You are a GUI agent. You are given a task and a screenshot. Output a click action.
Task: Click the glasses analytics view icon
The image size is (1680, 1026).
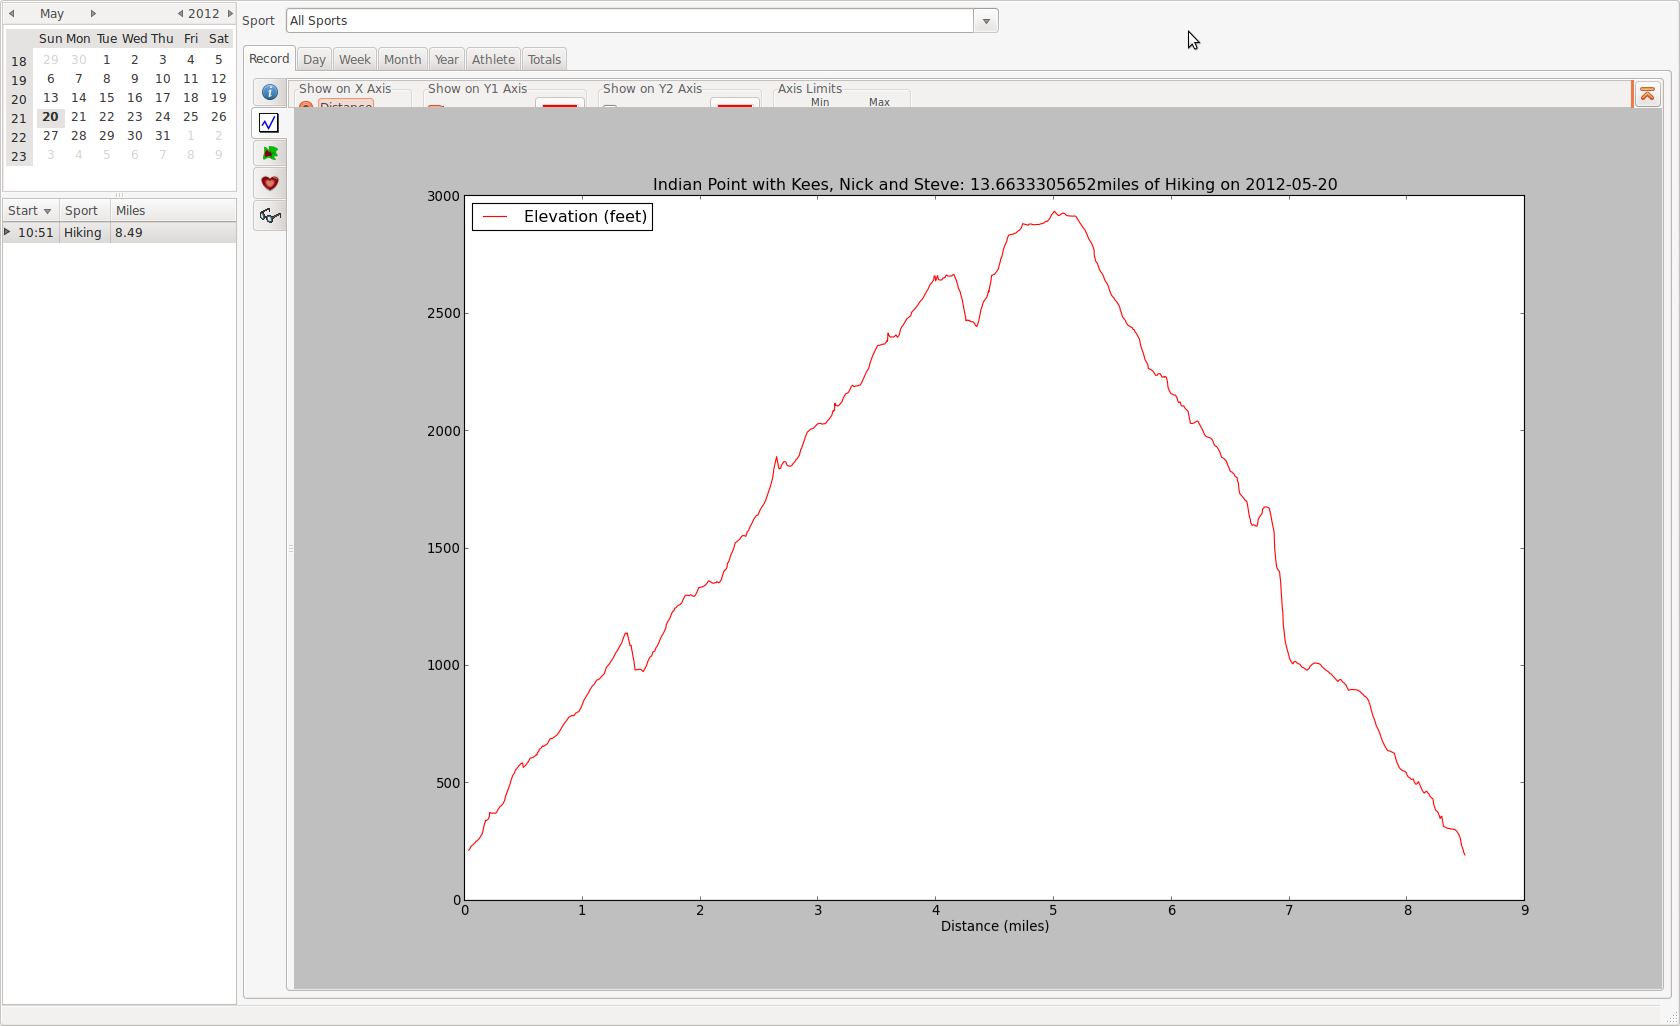(x=269, y=215)
